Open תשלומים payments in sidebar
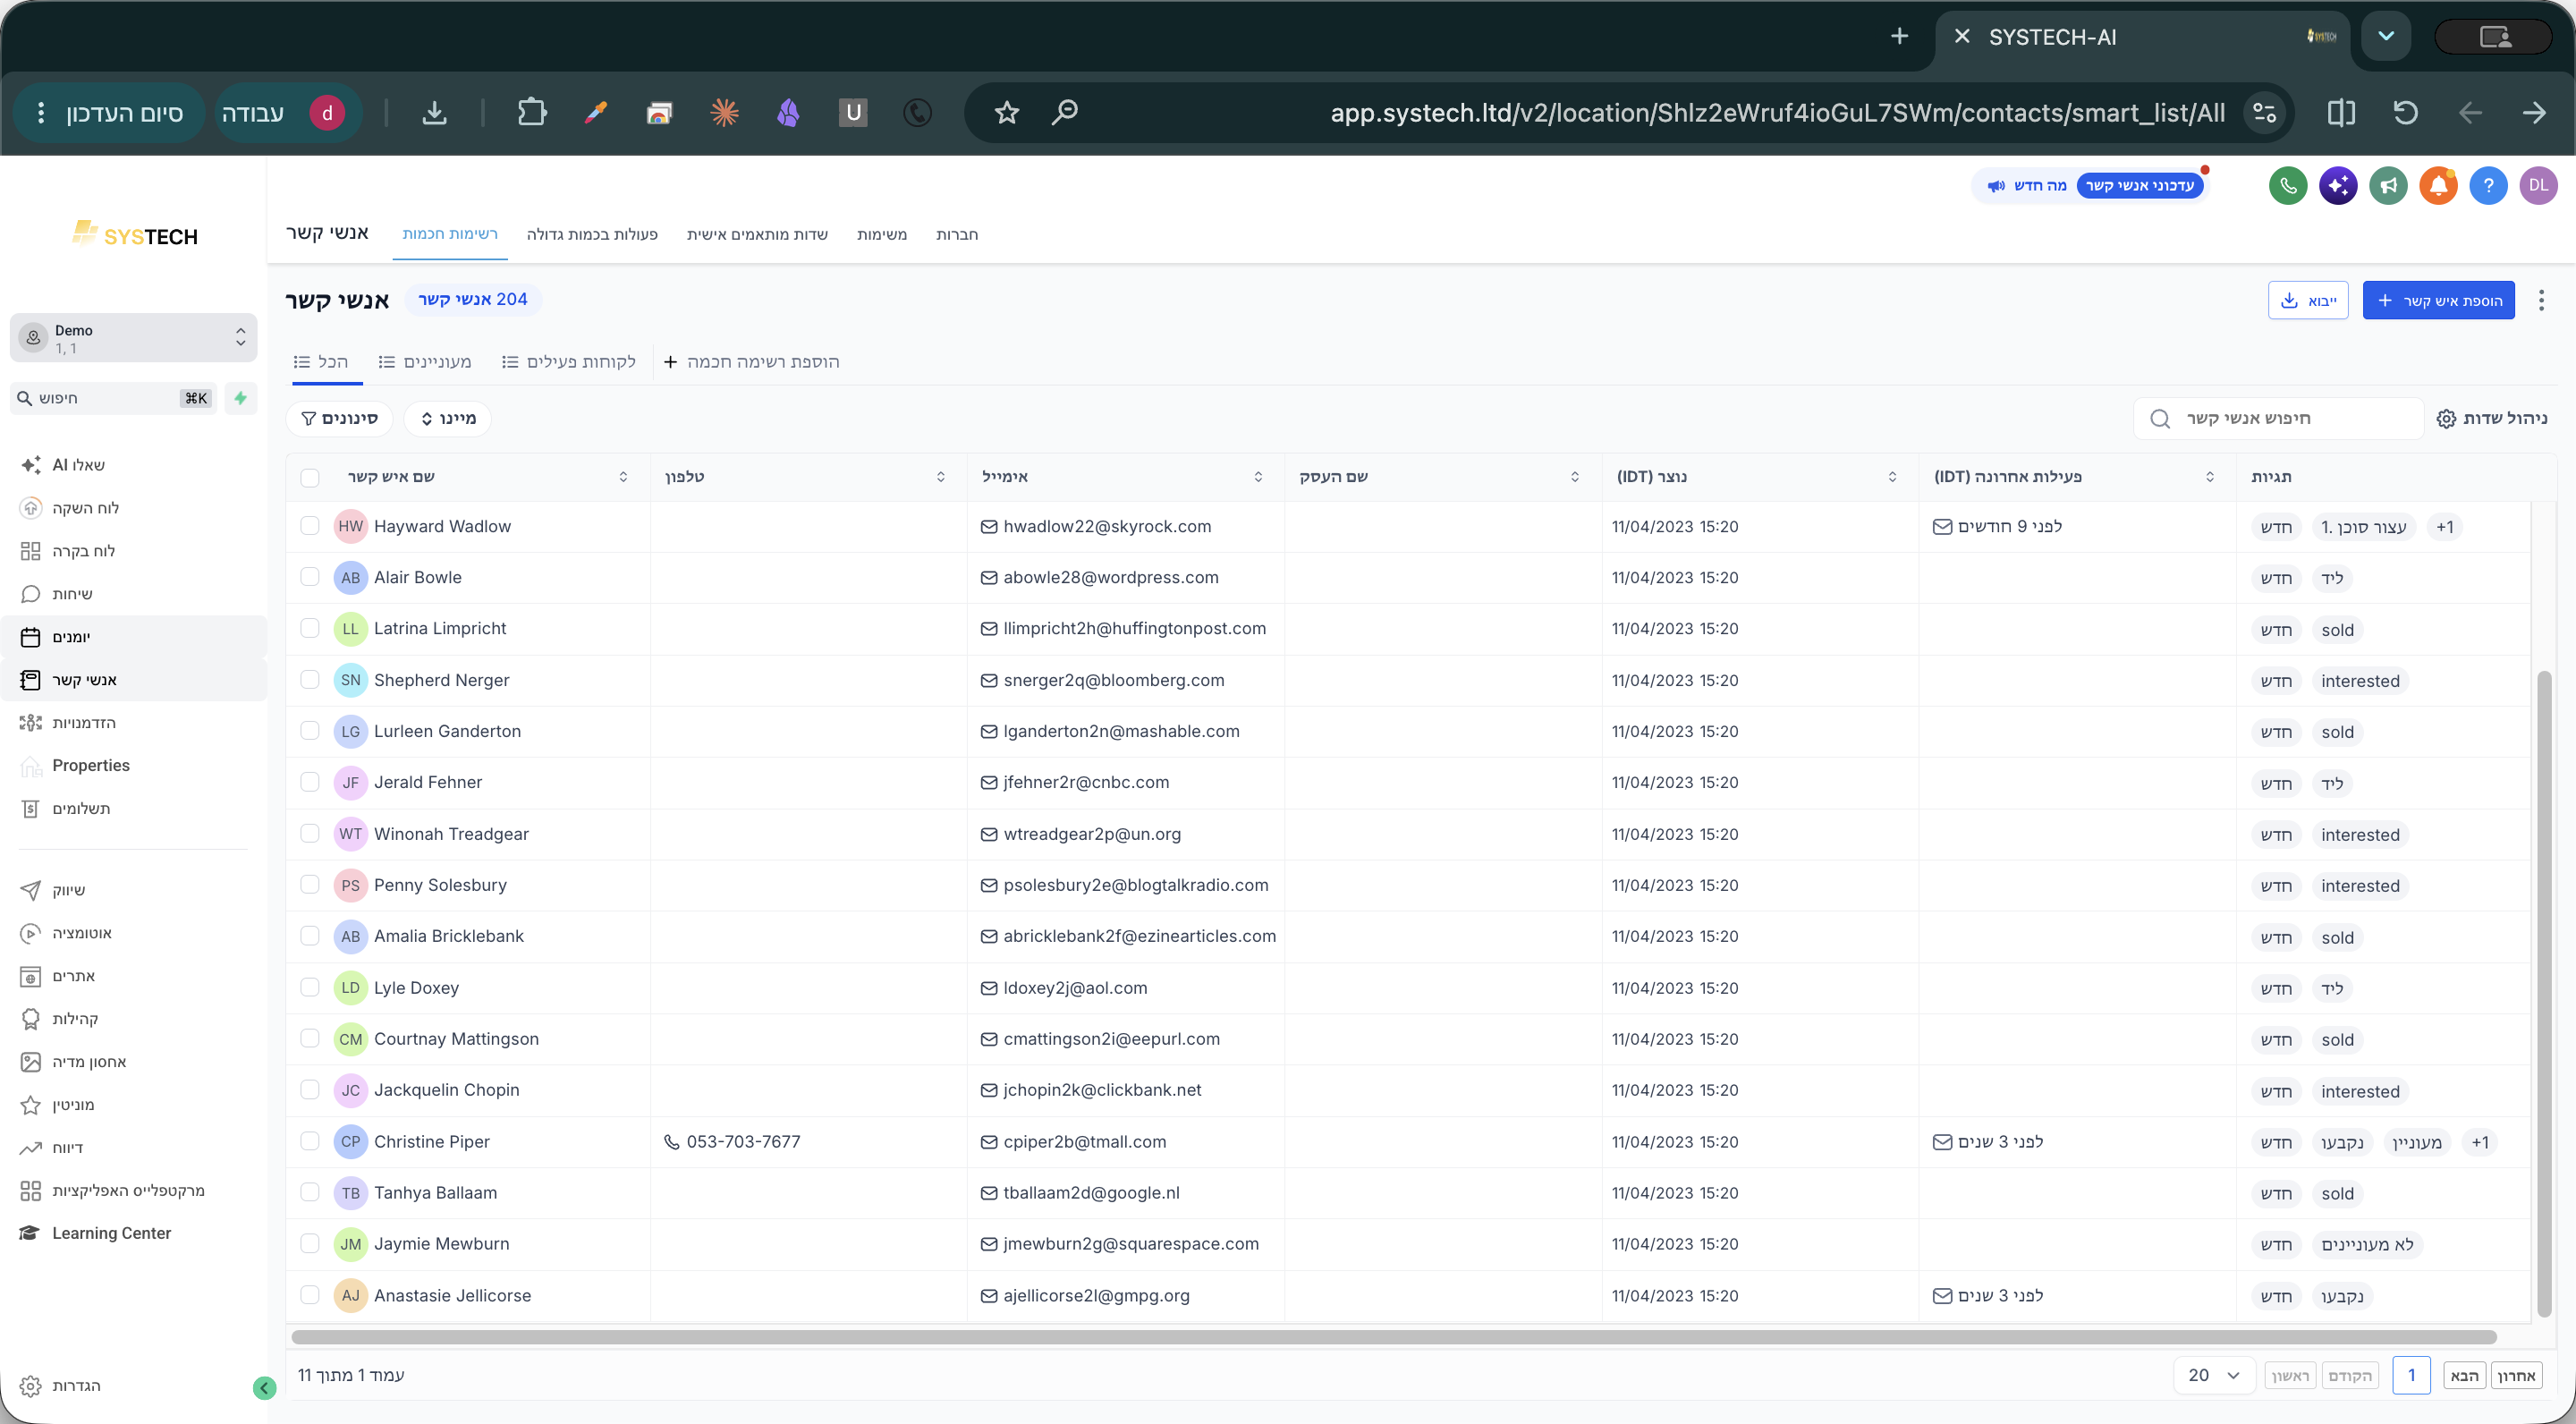 pyautogui.click(x=81, y=809)
